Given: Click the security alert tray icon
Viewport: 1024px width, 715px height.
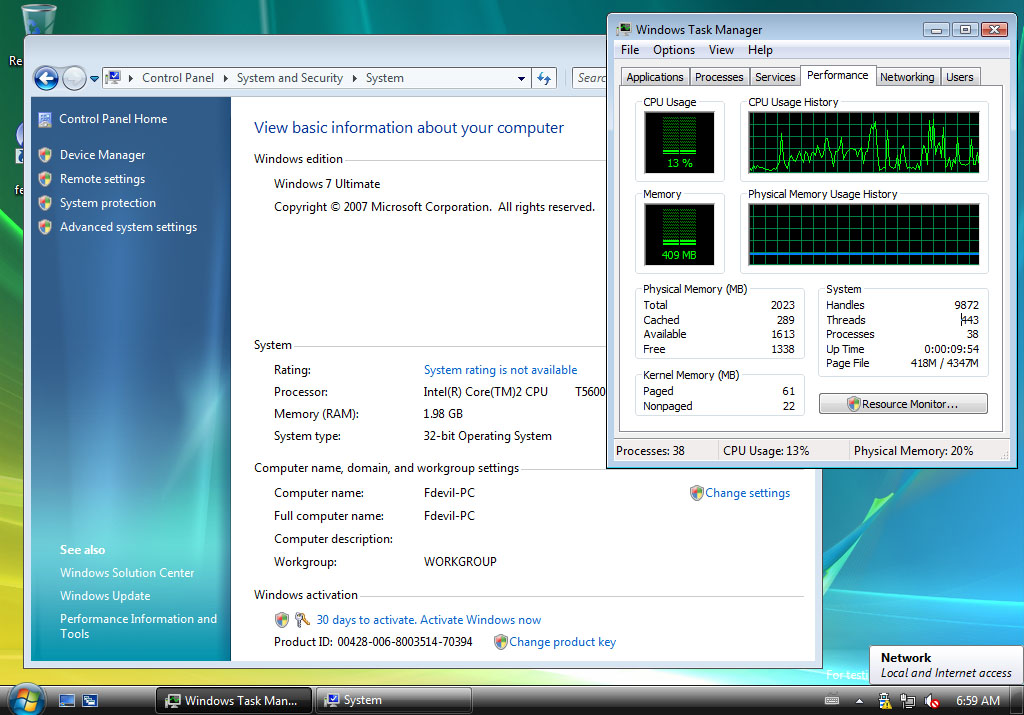Looking at the screenshot, I should pos(884,701).
